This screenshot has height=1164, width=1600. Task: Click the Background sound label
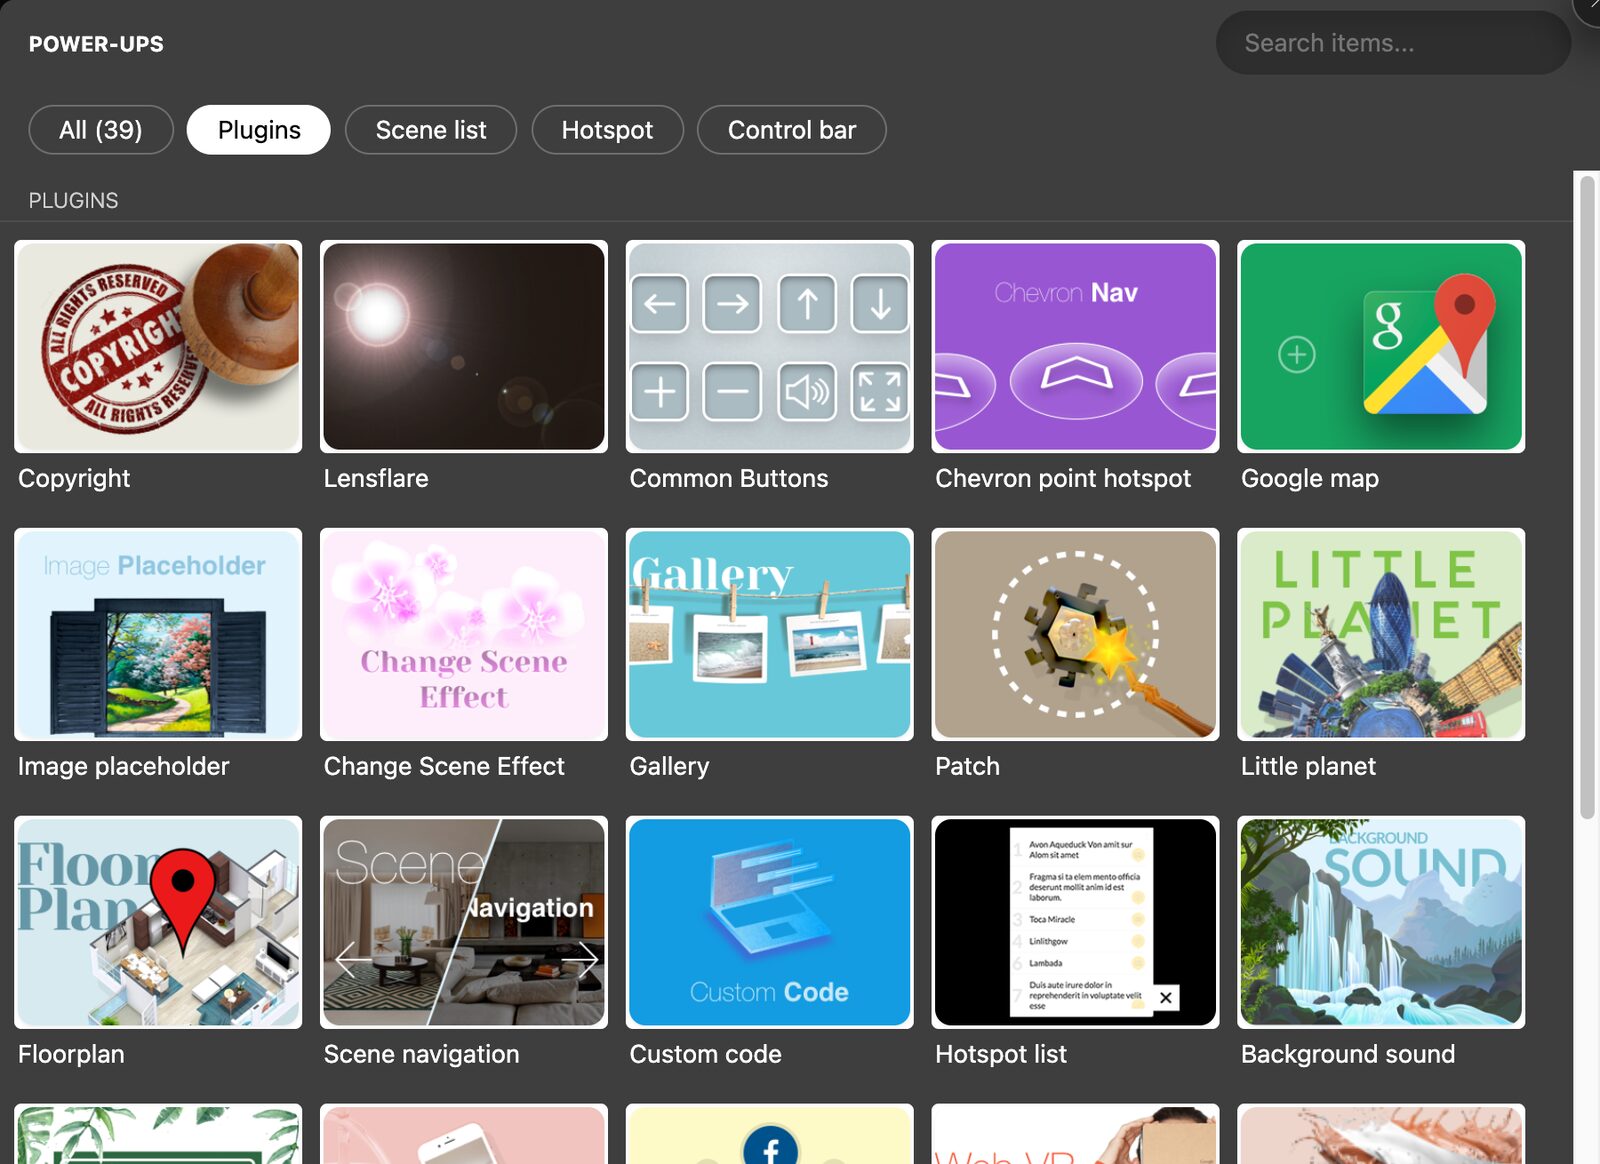click(x=1348, y=1054)
